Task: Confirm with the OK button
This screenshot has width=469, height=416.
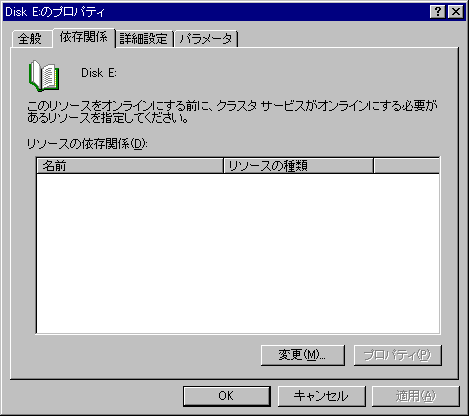Action: pyautogui.click(x=227, y=396)
